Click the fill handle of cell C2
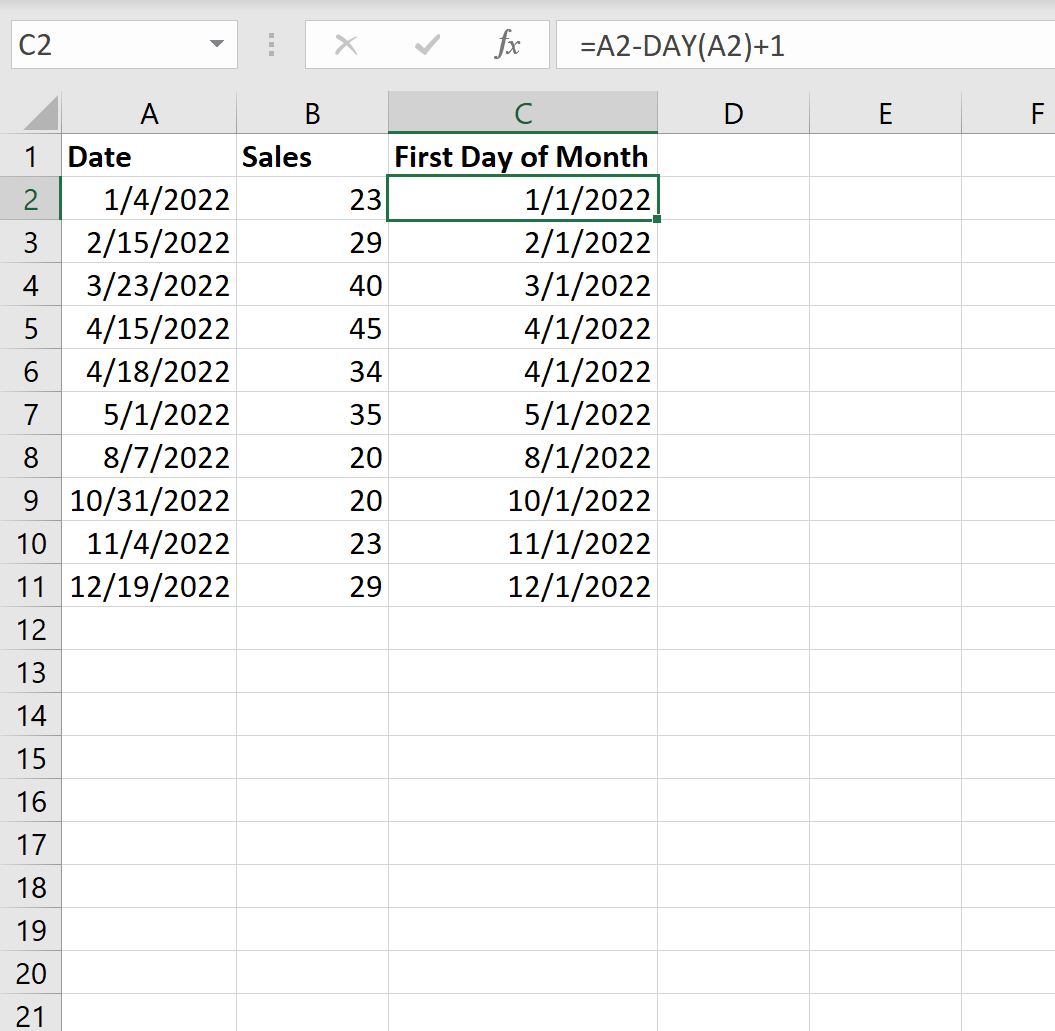 [657, 219]
